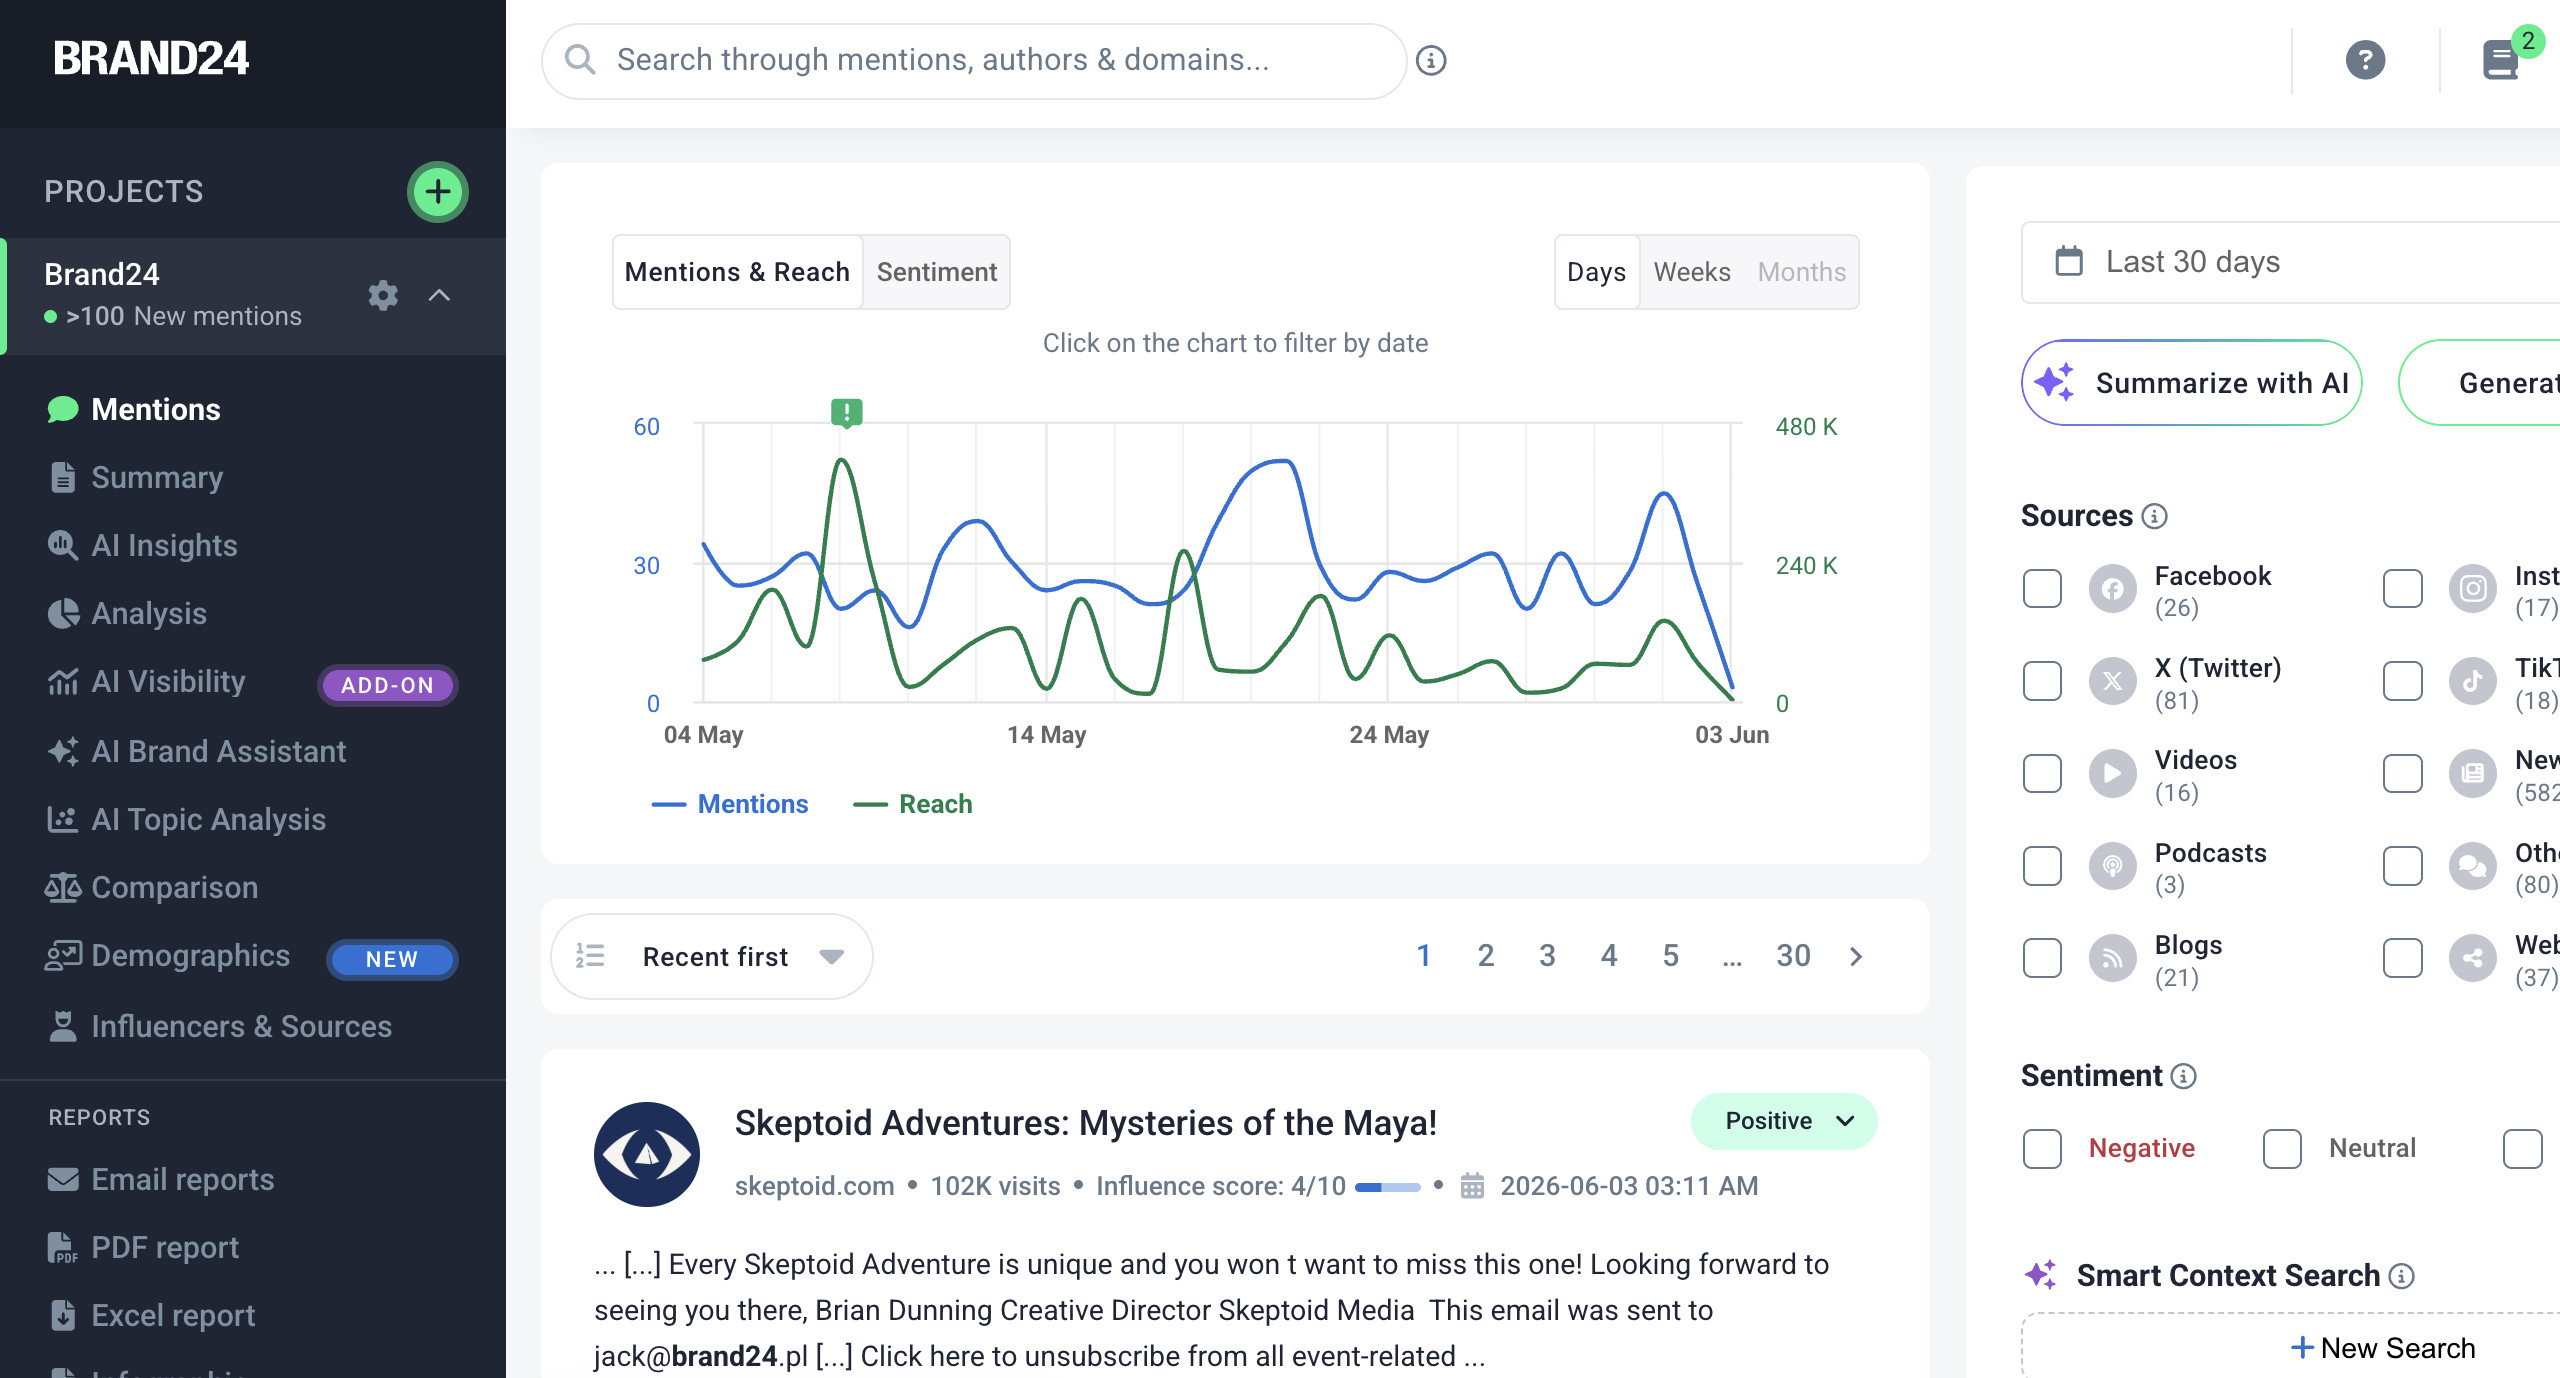2560x1378 pixels.
Task: Click the Videos source icon
Action: pyautogui.click(x=2112, y=774)
